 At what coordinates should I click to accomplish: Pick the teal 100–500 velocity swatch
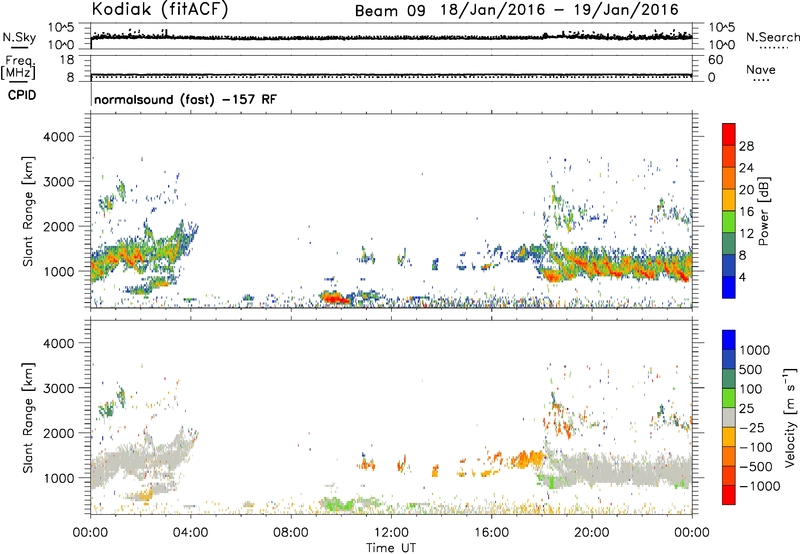coord(729,379)
